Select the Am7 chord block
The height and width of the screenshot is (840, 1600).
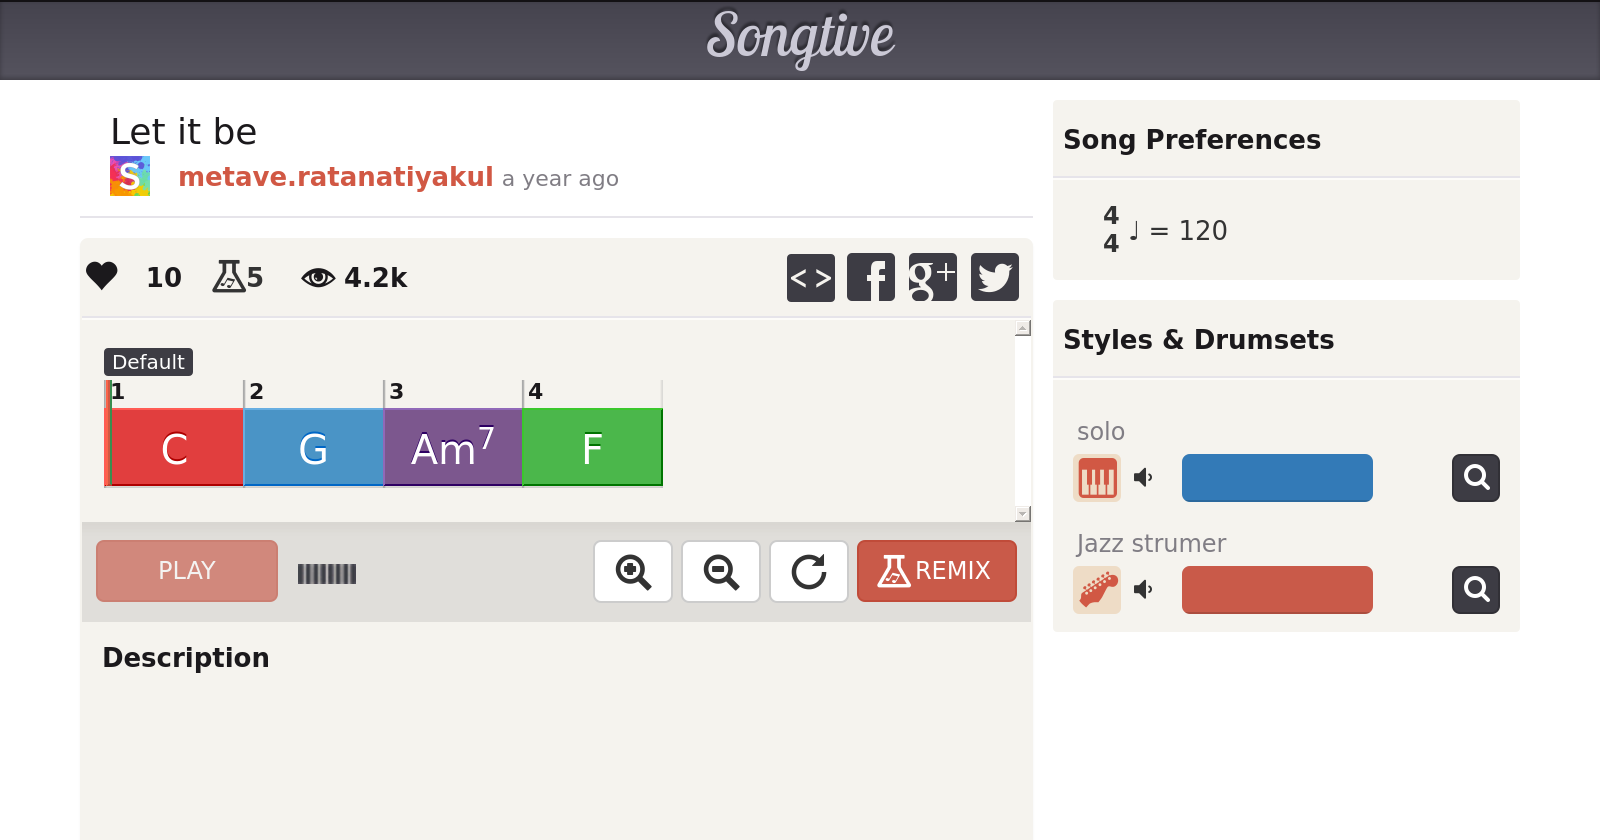pos(453,448)
